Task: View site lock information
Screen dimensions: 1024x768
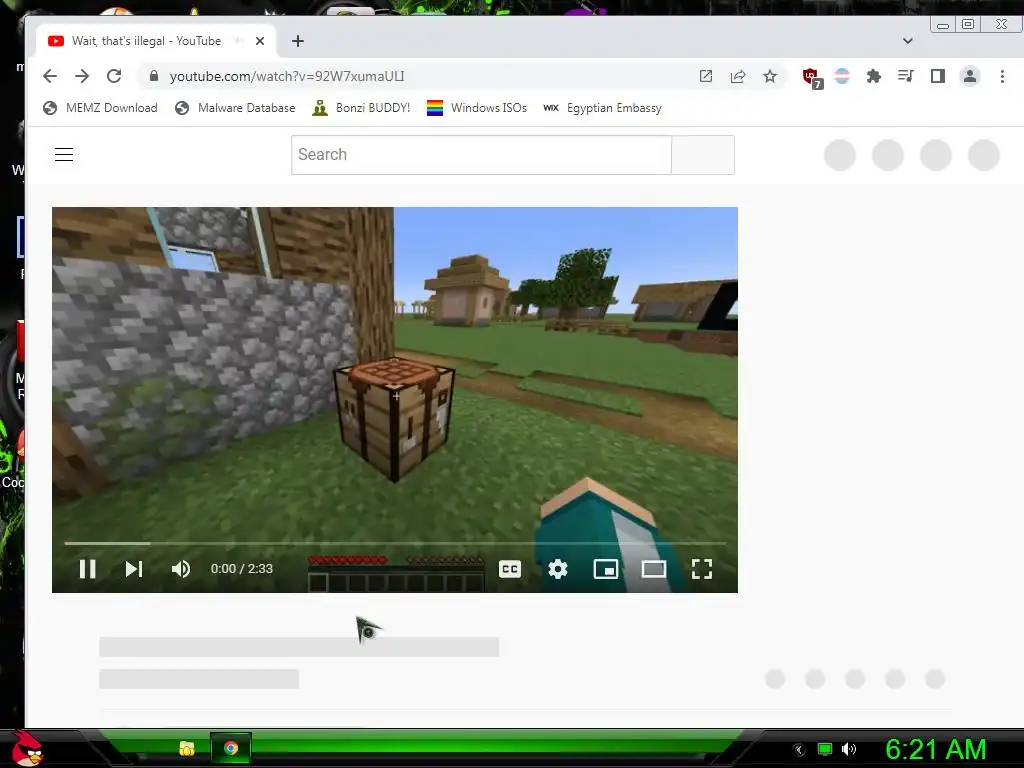Action: pyautogui.click(x=153, y=76)
